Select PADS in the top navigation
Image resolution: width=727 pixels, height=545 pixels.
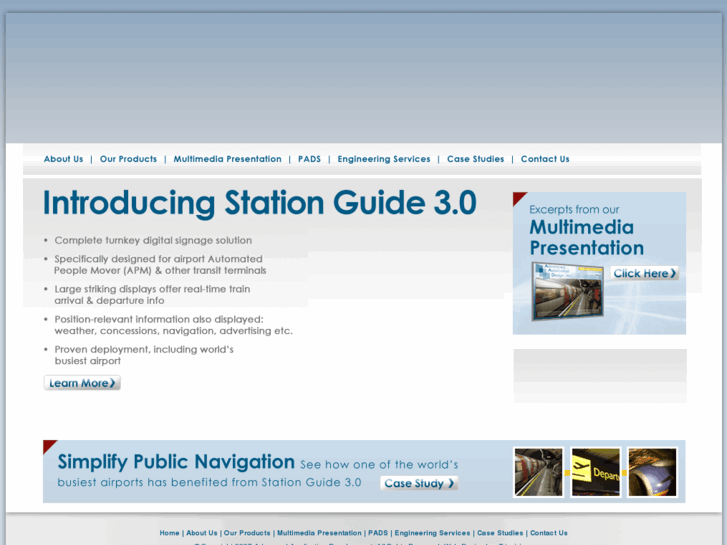pyautogui.click(x=309, y=159)
